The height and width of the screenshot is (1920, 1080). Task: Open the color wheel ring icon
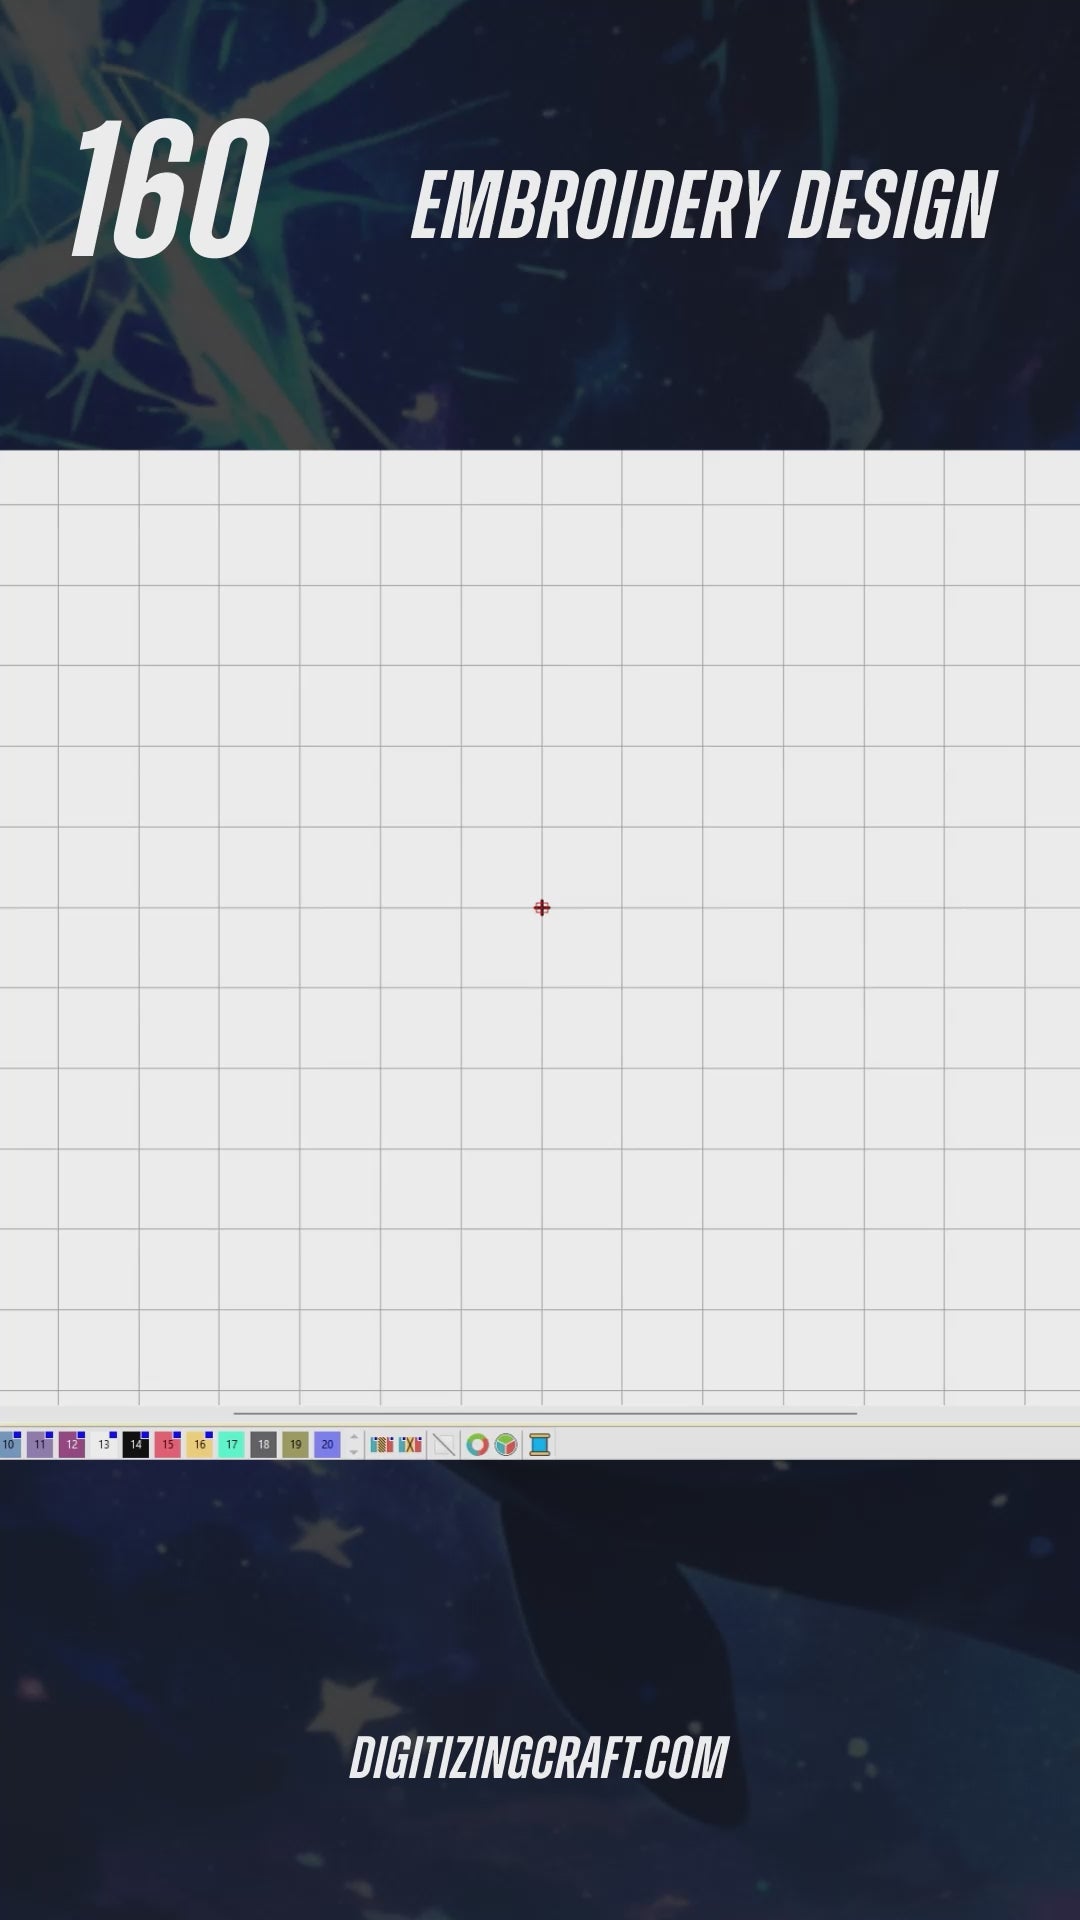point(478,1445)
